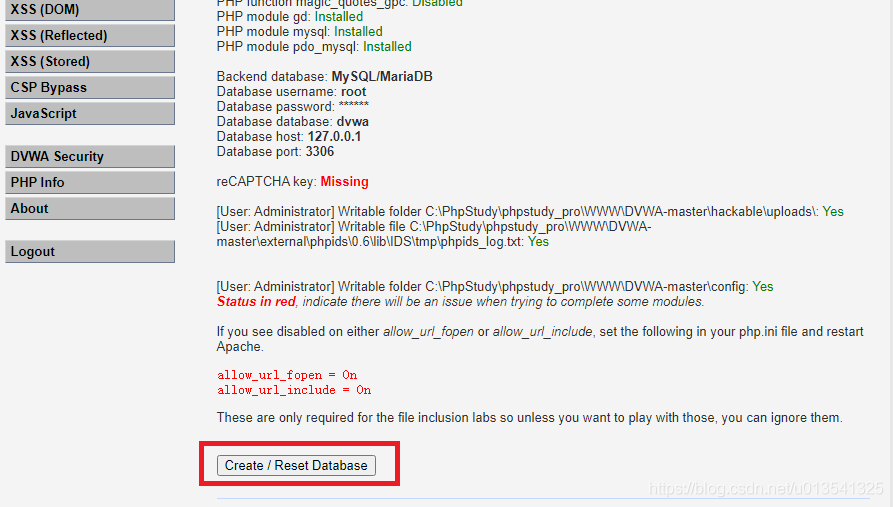Viewport: 893px width, 507px height.
Task: Open the CSP Bypass module
Action: click(x=88, y=88)
